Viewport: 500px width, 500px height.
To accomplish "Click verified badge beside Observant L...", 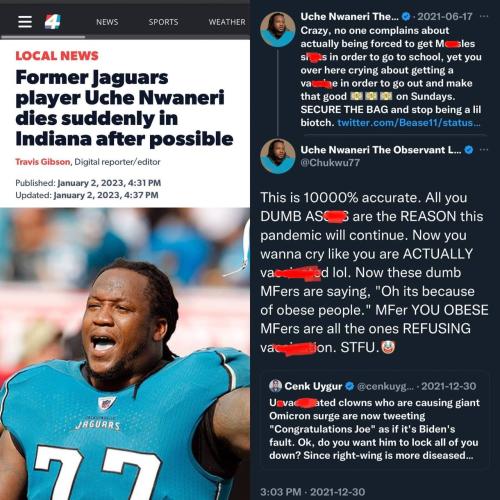I will (469, 150).
